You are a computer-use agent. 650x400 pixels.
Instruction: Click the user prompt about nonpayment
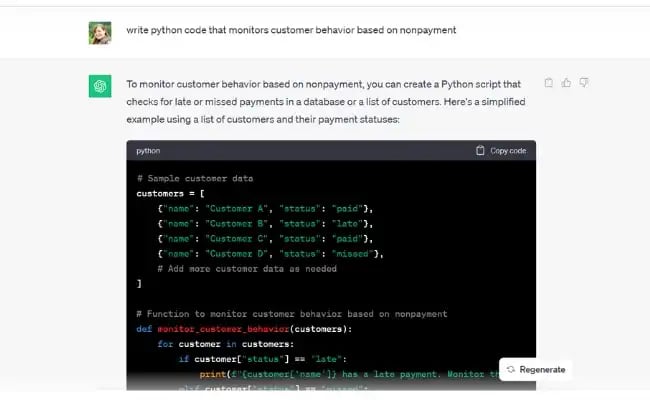click(x=291, y=30)
